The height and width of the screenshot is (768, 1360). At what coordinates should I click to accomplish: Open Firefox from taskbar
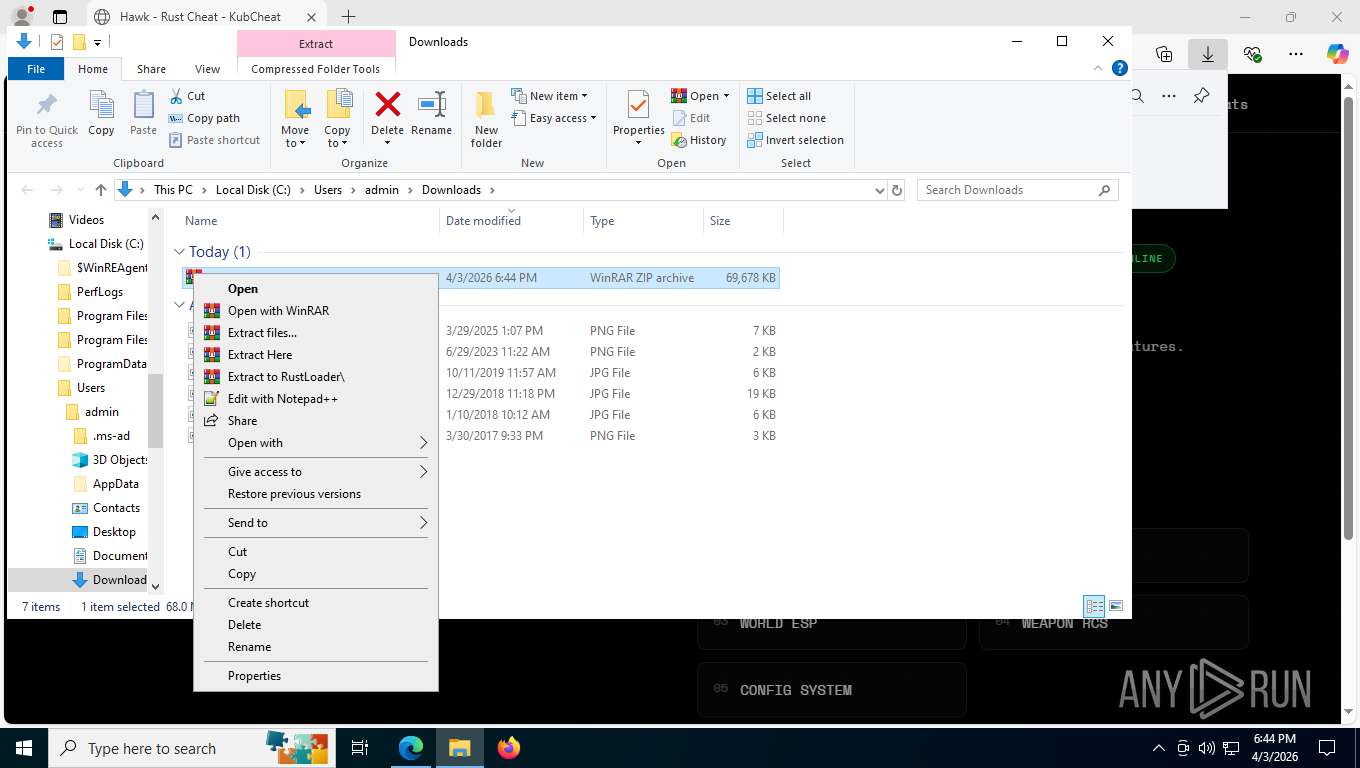pos(509,748)
